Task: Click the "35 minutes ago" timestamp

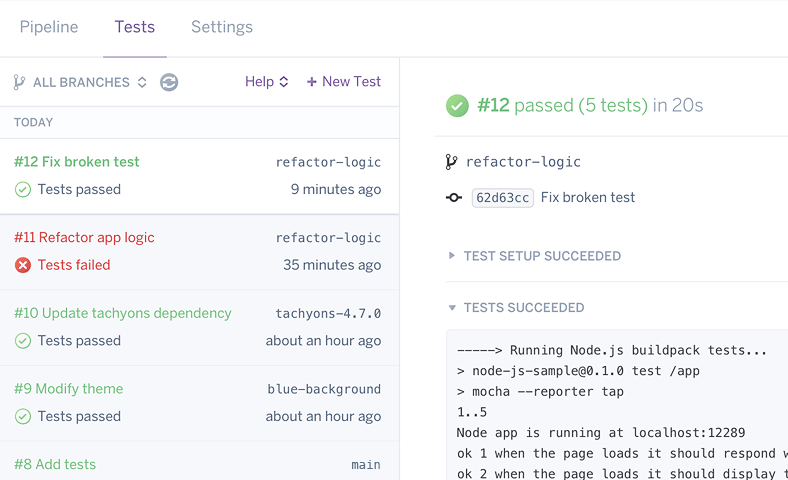Action: 332,265
